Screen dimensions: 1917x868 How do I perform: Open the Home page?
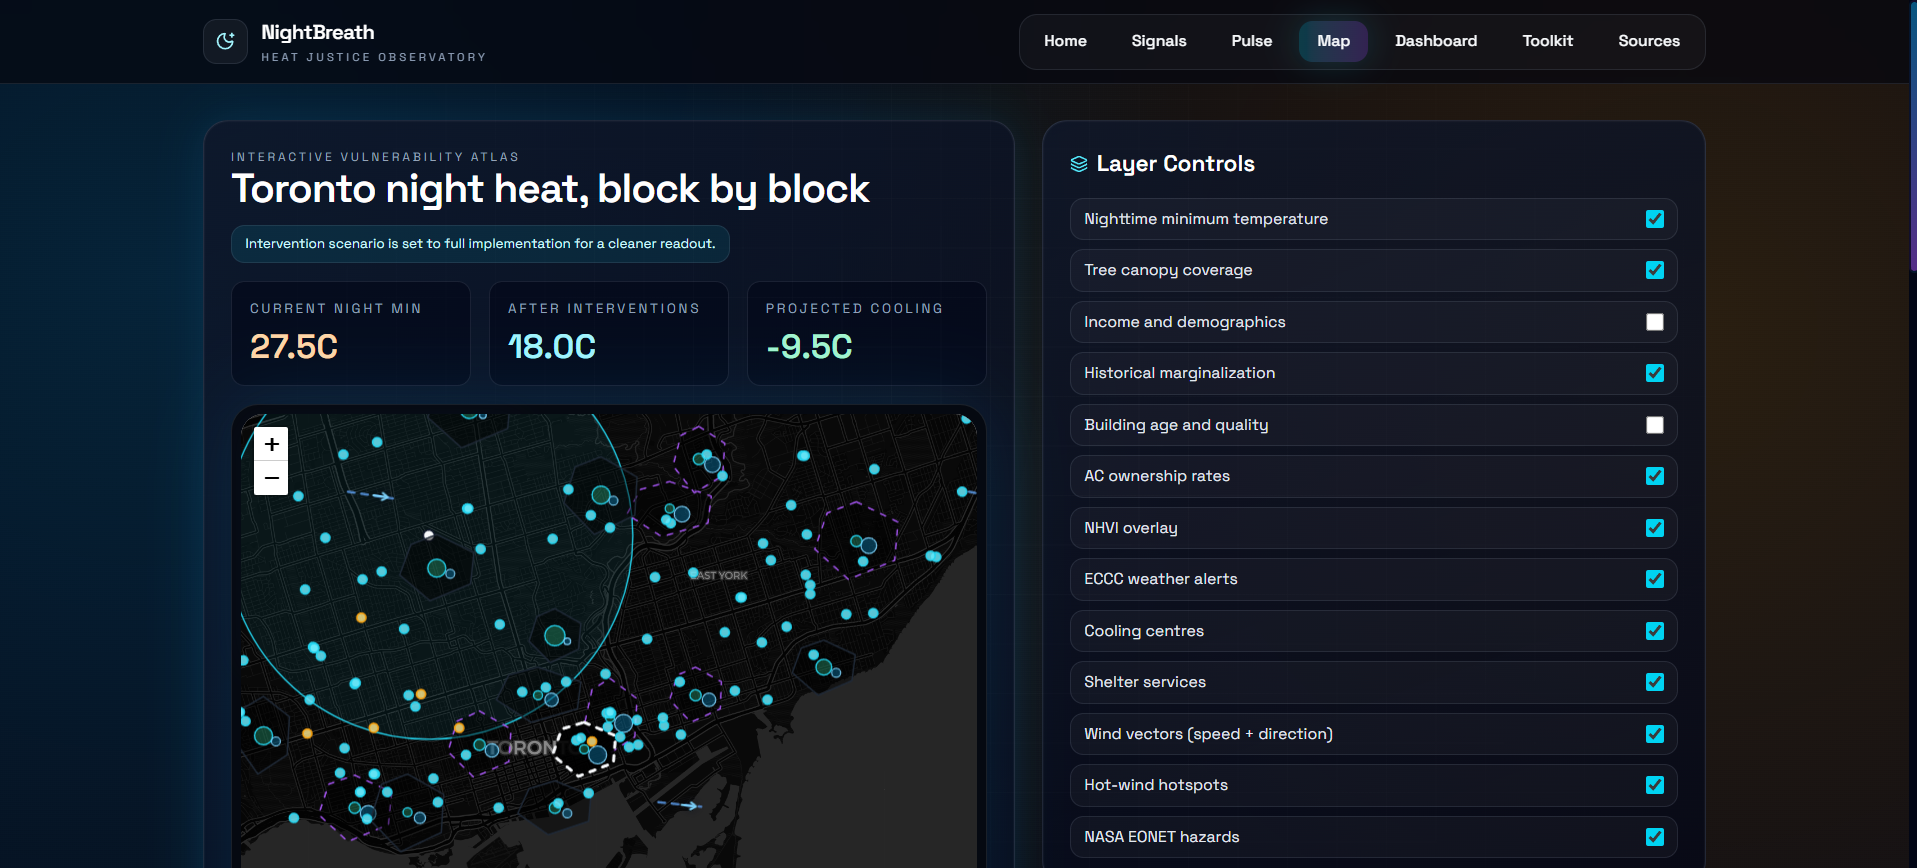(1065, 41)
